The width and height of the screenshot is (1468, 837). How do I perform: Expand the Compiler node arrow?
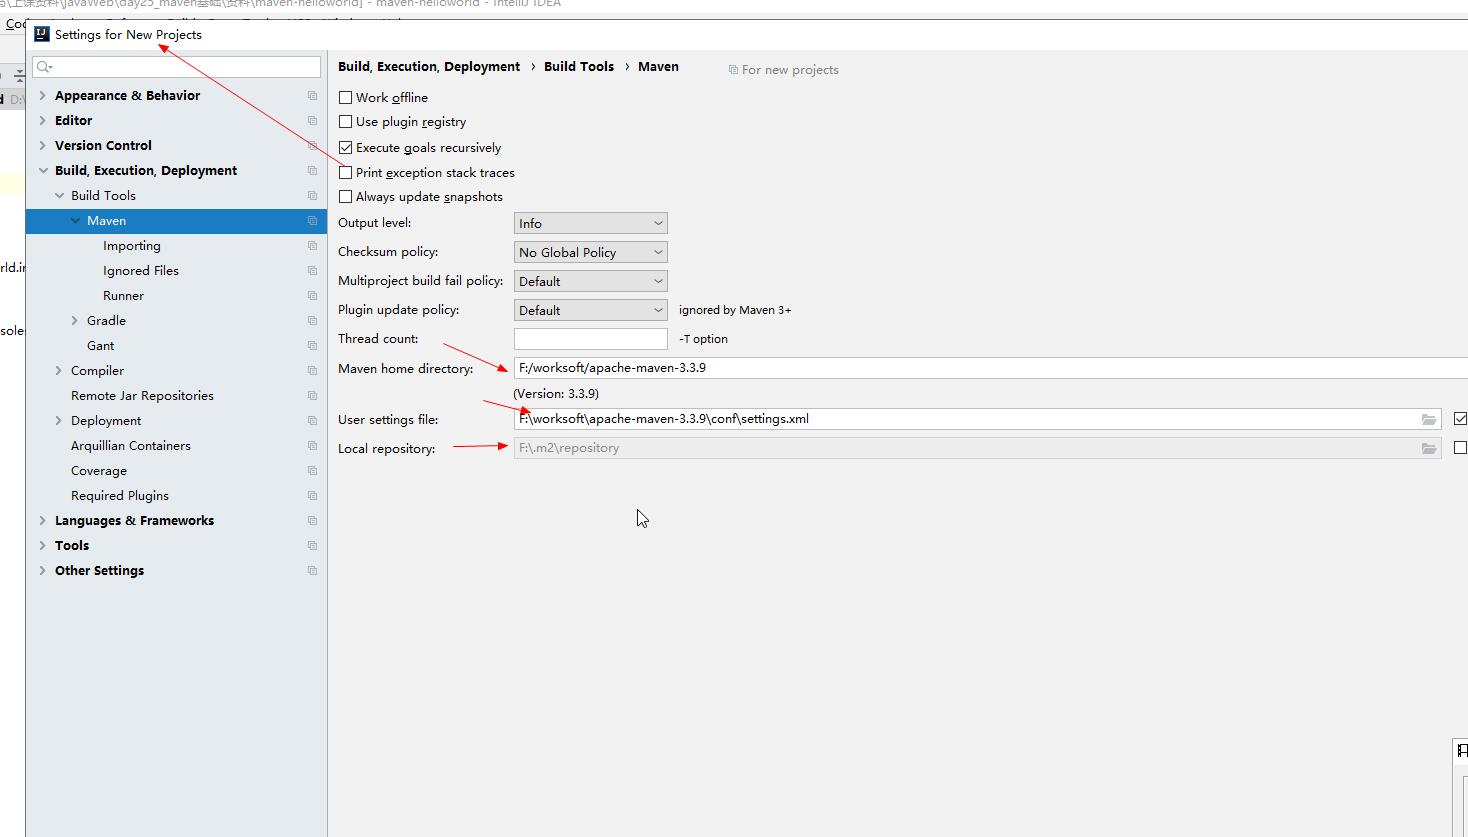[x=58, y=371]
